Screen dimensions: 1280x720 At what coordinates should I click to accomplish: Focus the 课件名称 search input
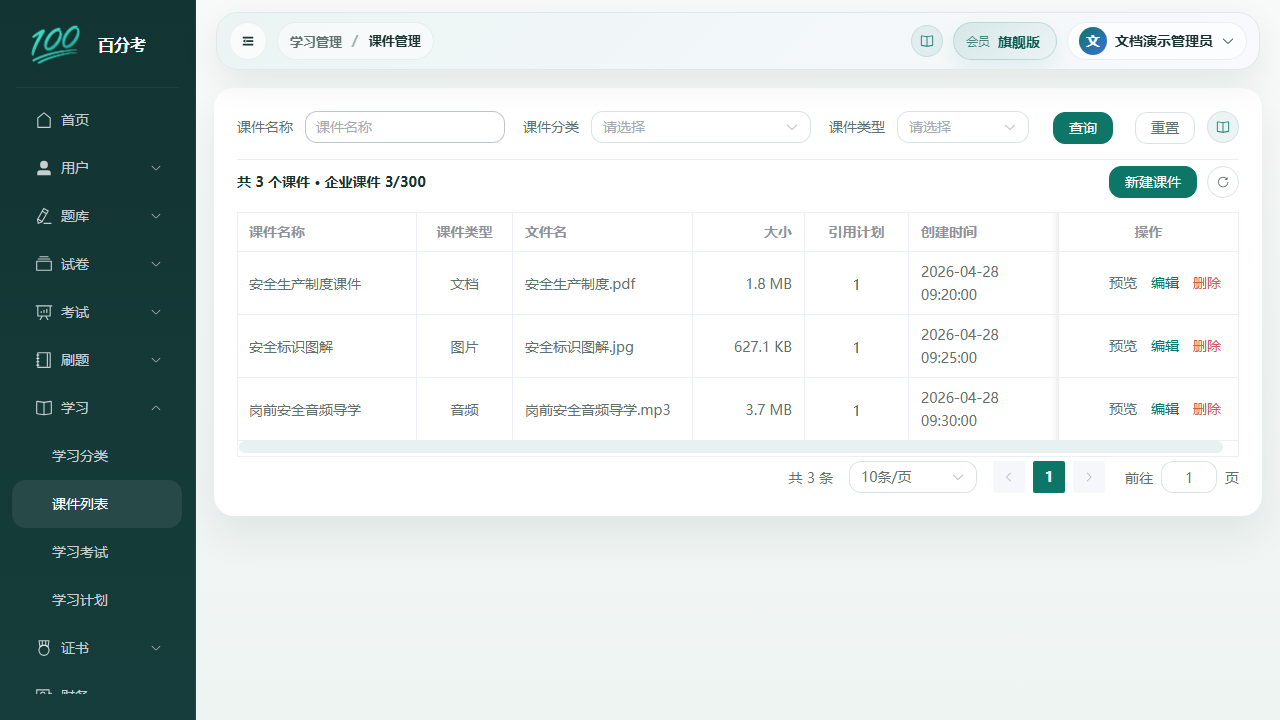[x=405, y=127]
